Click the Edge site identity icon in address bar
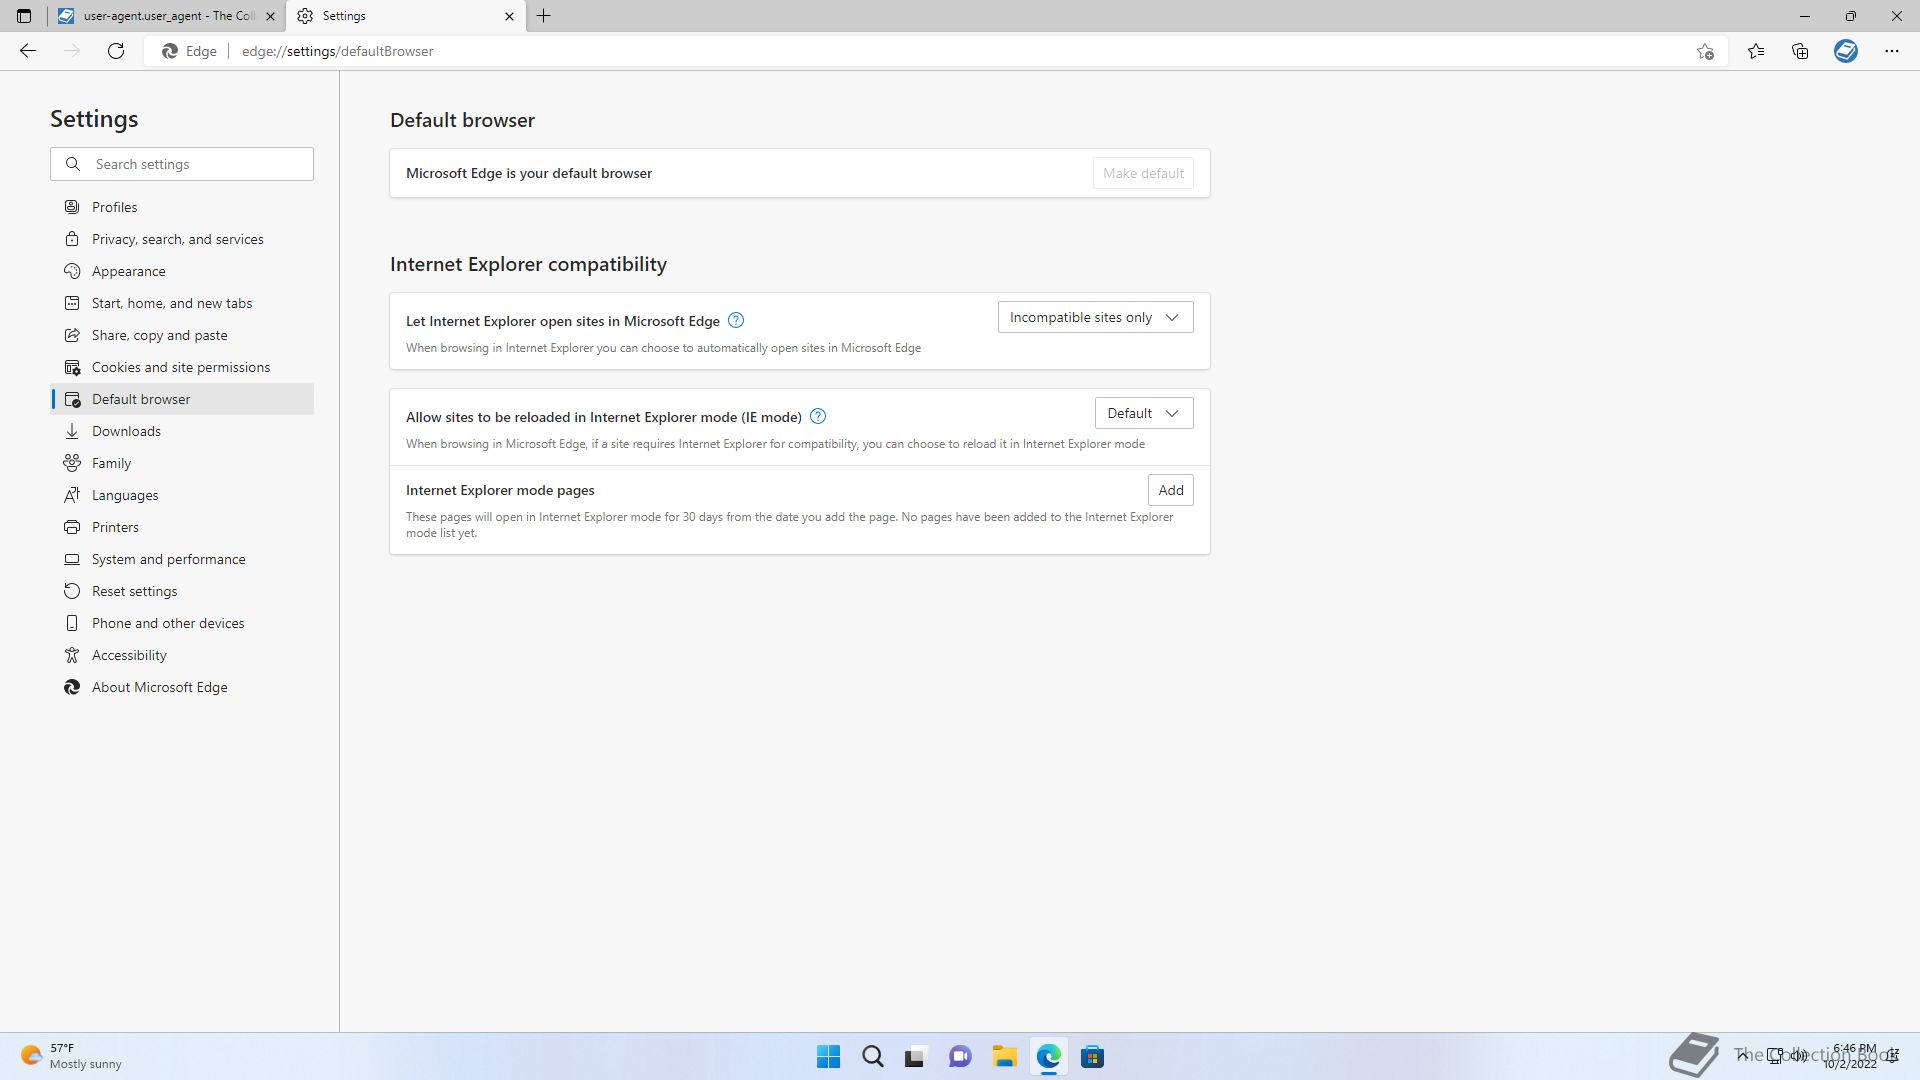Viewport: 1920px width, 1080px height. 190,51
